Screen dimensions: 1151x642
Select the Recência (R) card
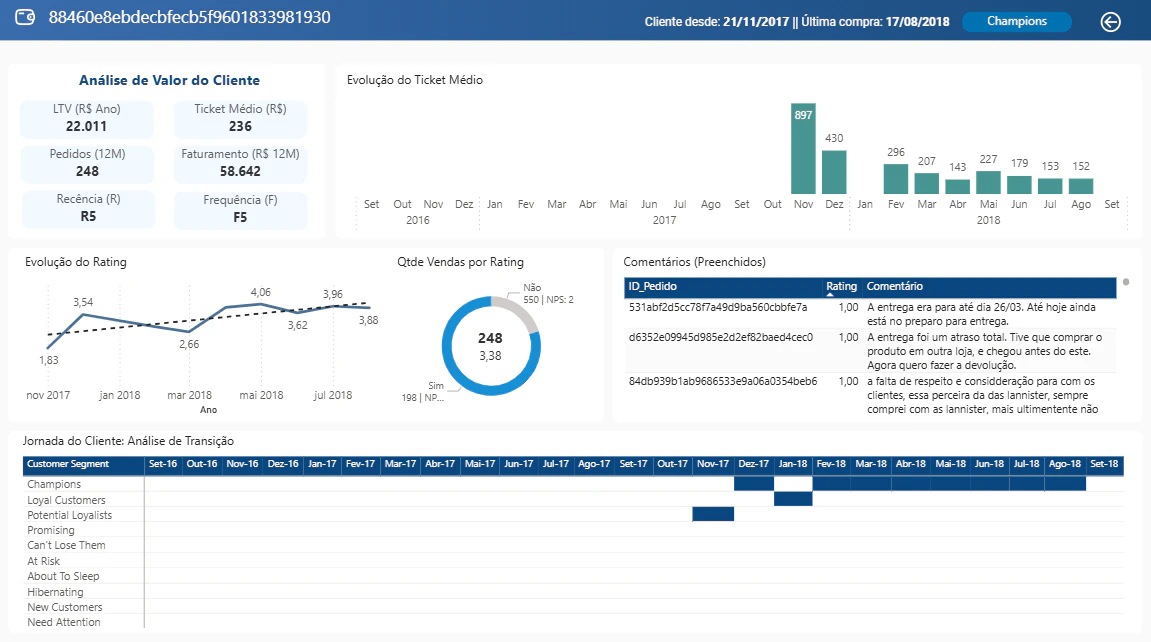pos(88,208)
